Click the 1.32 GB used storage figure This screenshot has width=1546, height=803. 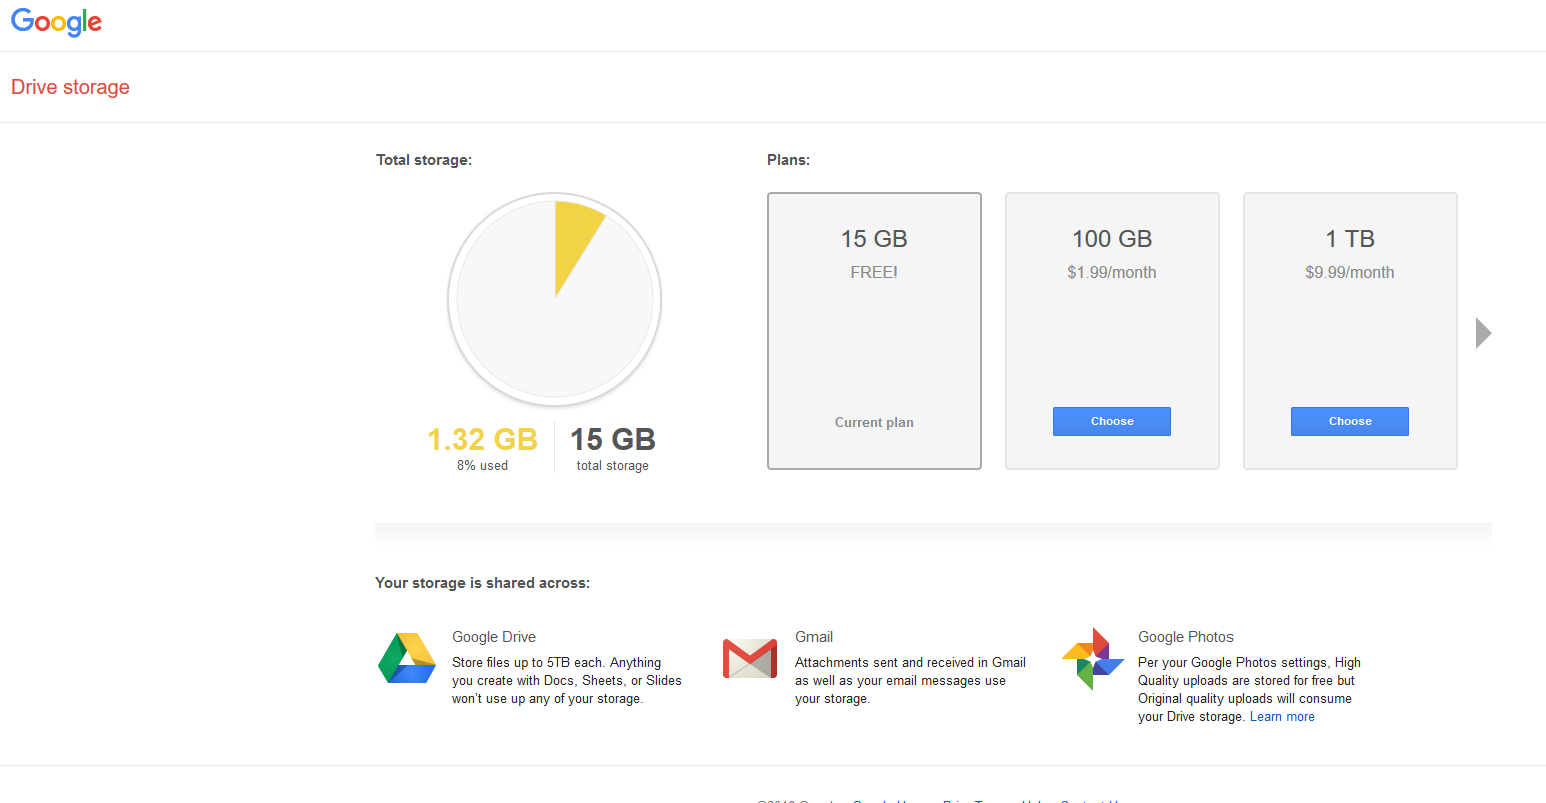pos(482,439)
